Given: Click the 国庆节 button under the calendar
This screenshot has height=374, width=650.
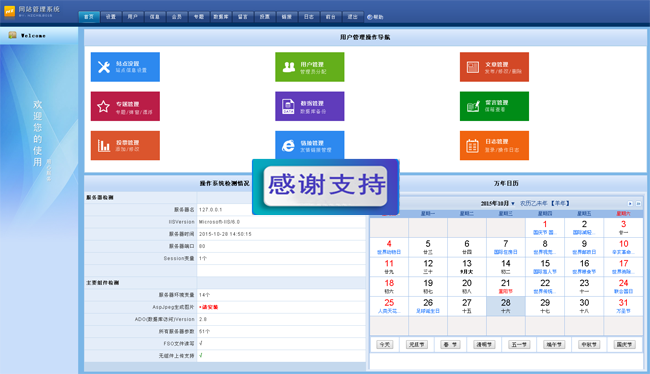Looking at the screenshot, I should click(x=624, y=345).
